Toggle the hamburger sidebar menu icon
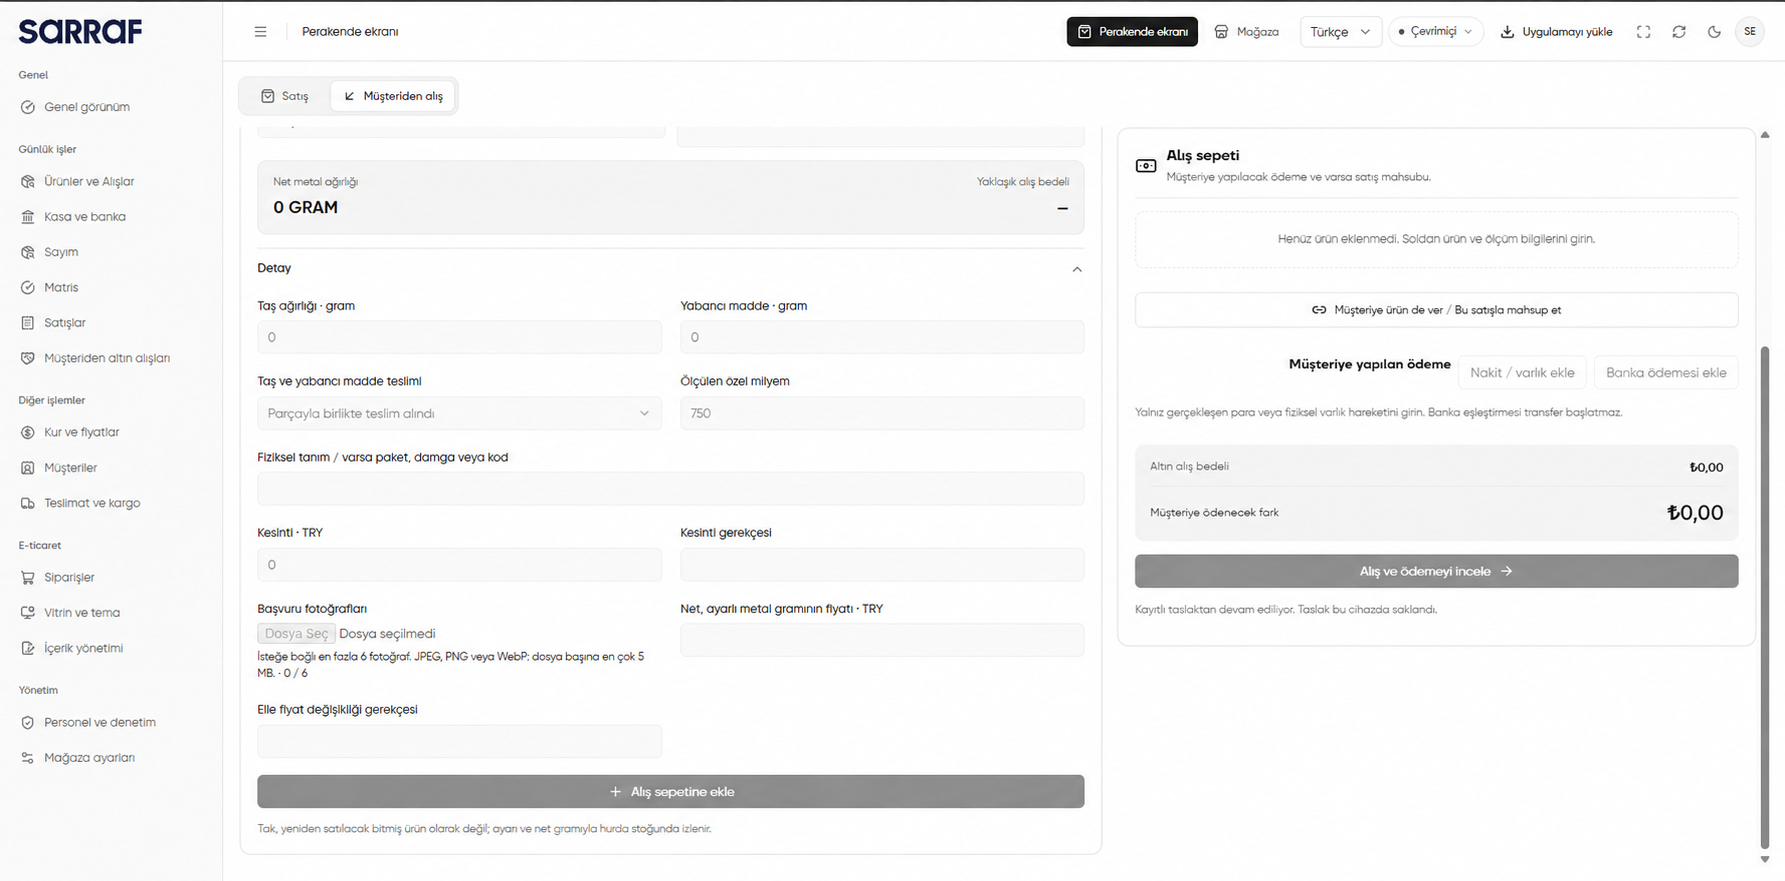Viewport: 1785px width, 881px height. point(260,32)
